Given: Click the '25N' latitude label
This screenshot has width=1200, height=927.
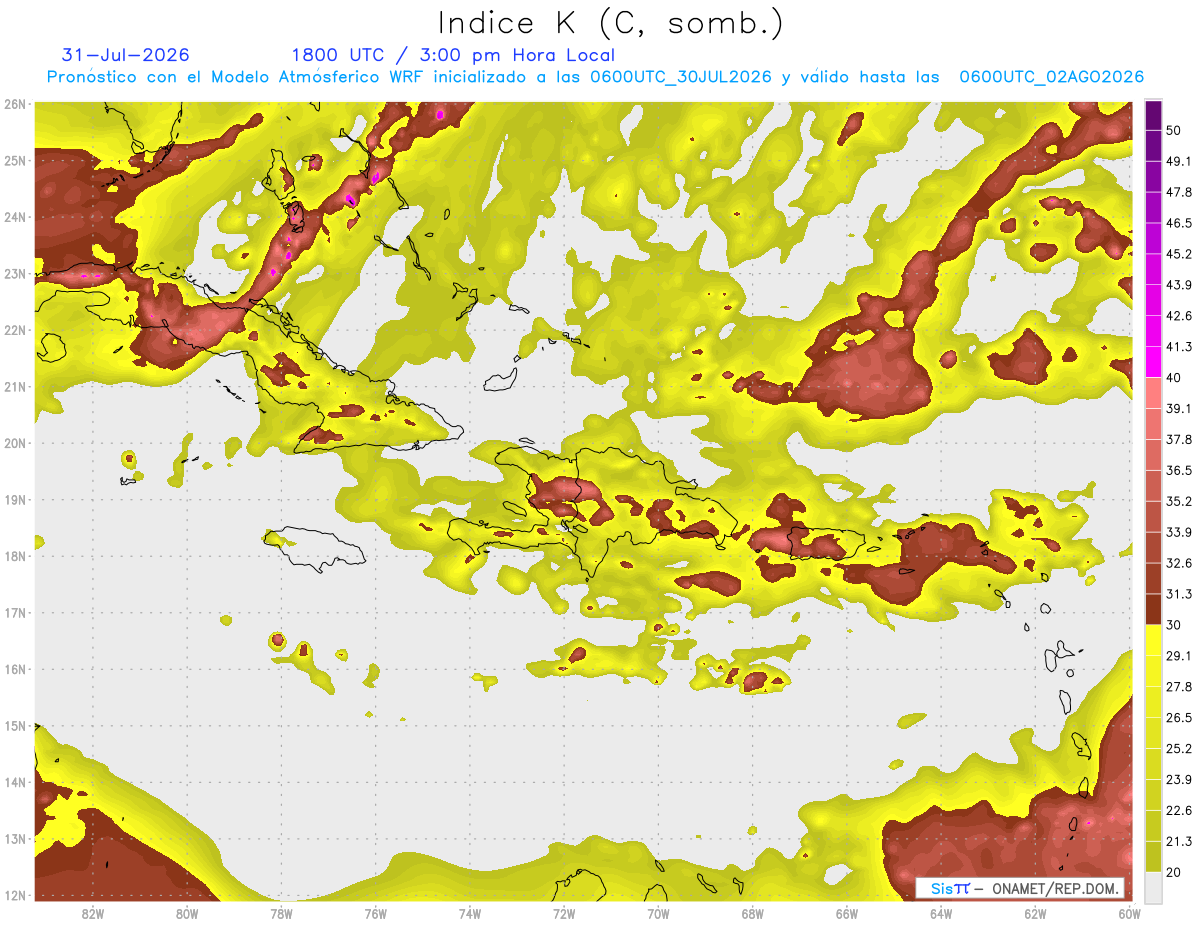Looking at the screenshot, I should (x=15, y=160).
